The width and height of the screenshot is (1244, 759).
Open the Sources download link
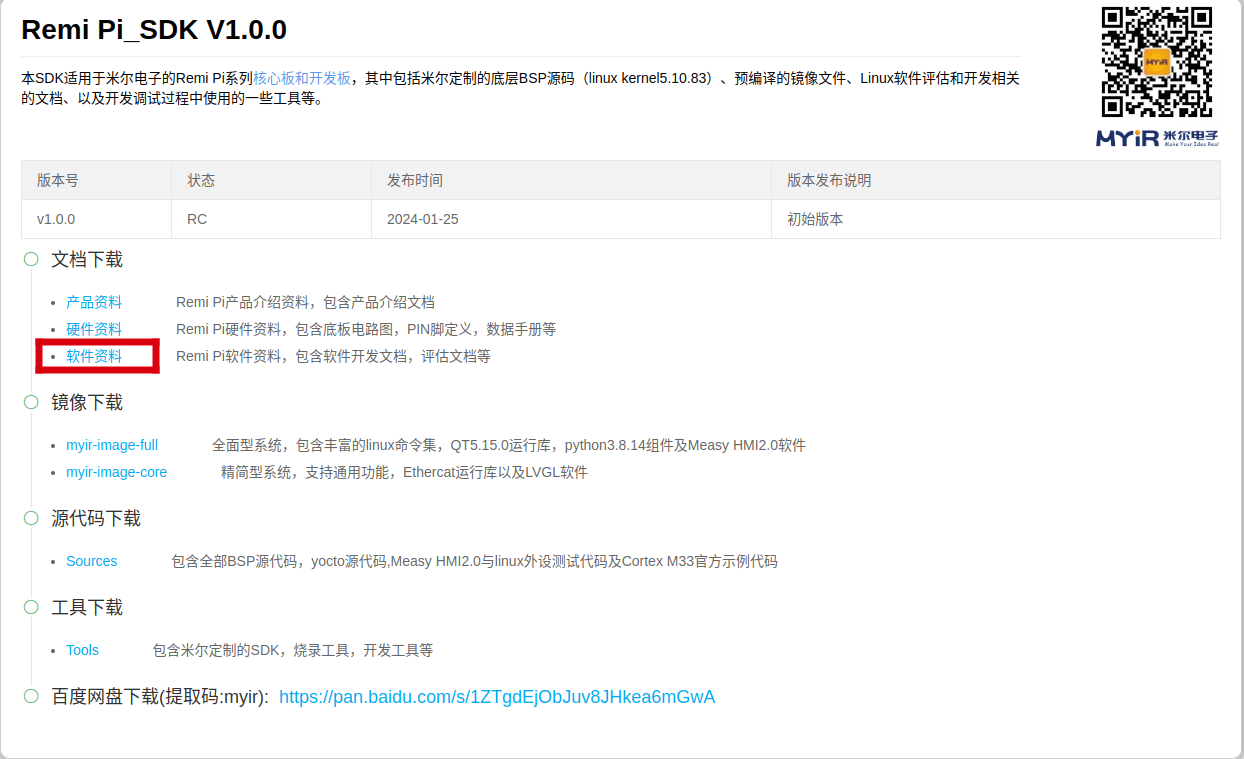(92, 561)
